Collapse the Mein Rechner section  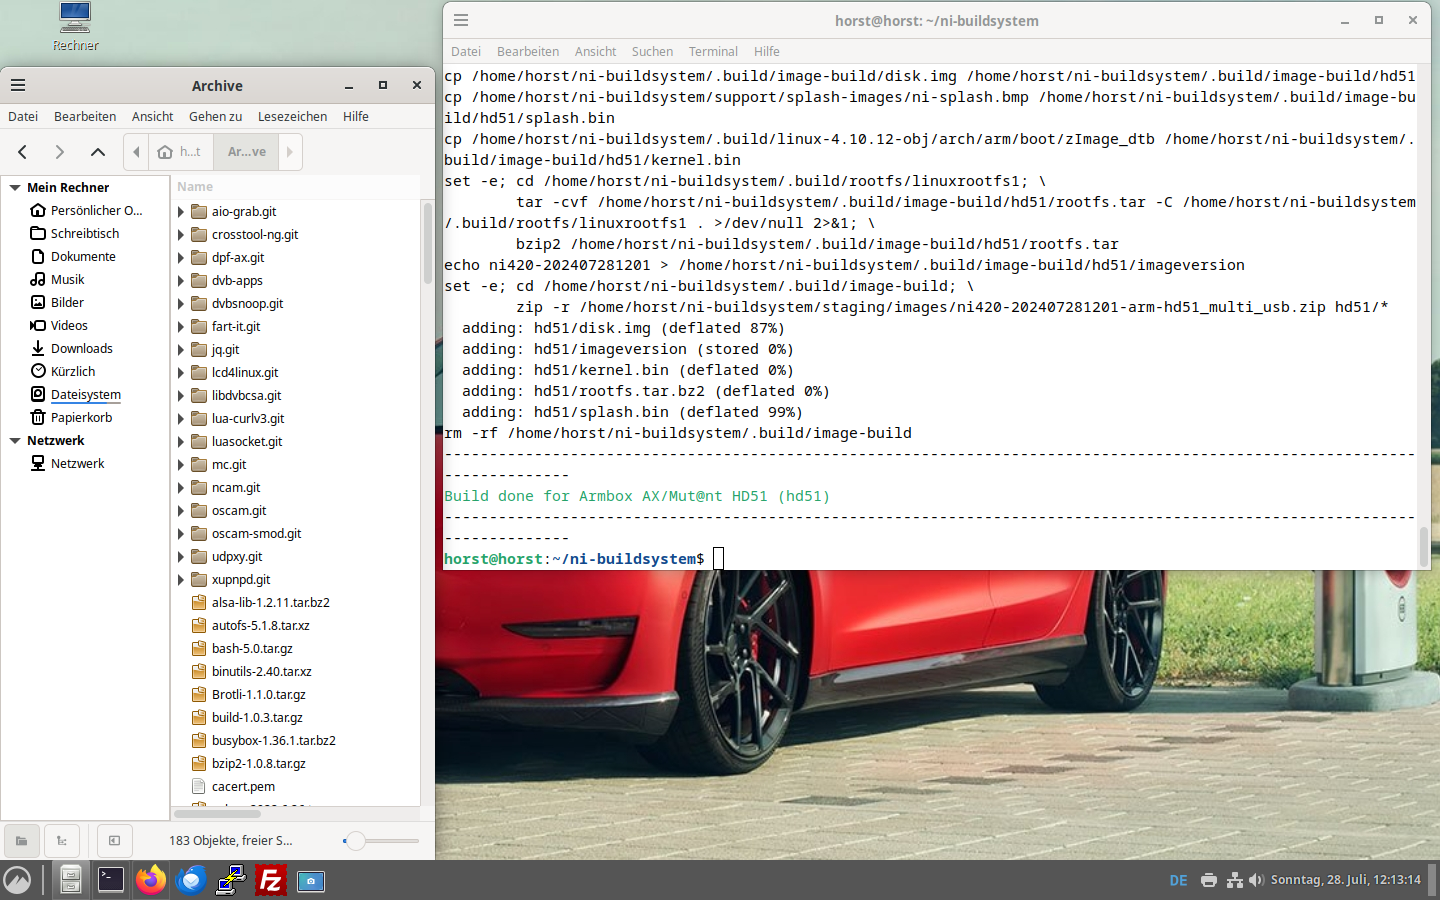pos(15,187)
